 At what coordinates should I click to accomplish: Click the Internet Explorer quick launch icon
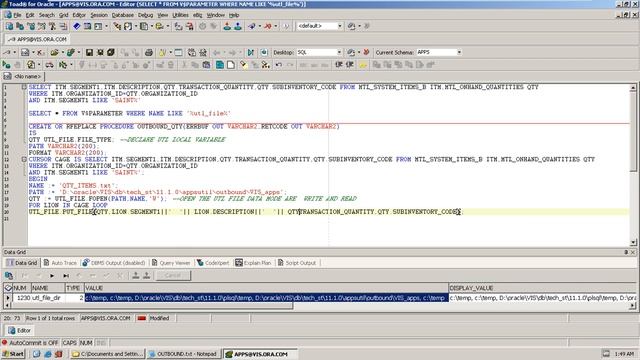click(47, 354)
